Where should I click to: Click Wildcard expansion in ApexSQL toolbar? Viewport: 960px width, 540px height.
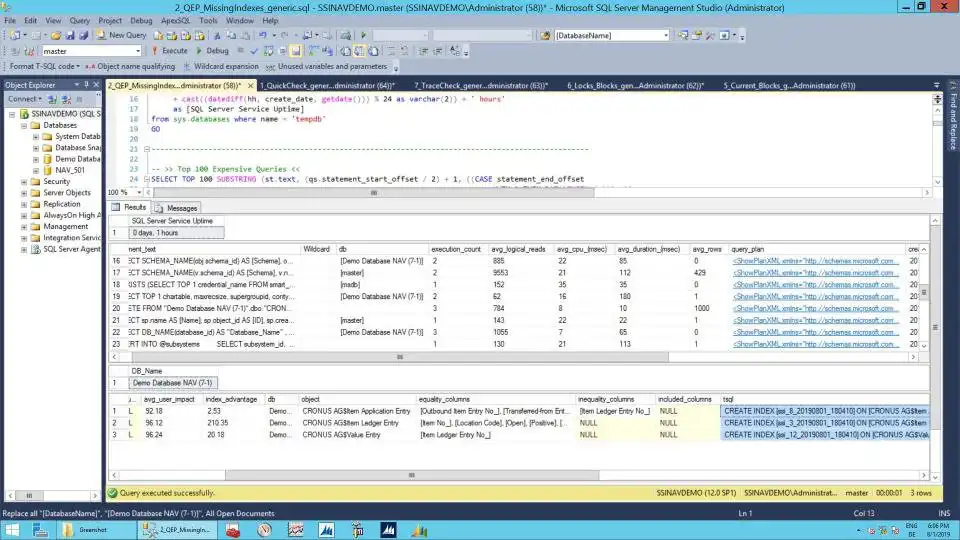[221, 66]
